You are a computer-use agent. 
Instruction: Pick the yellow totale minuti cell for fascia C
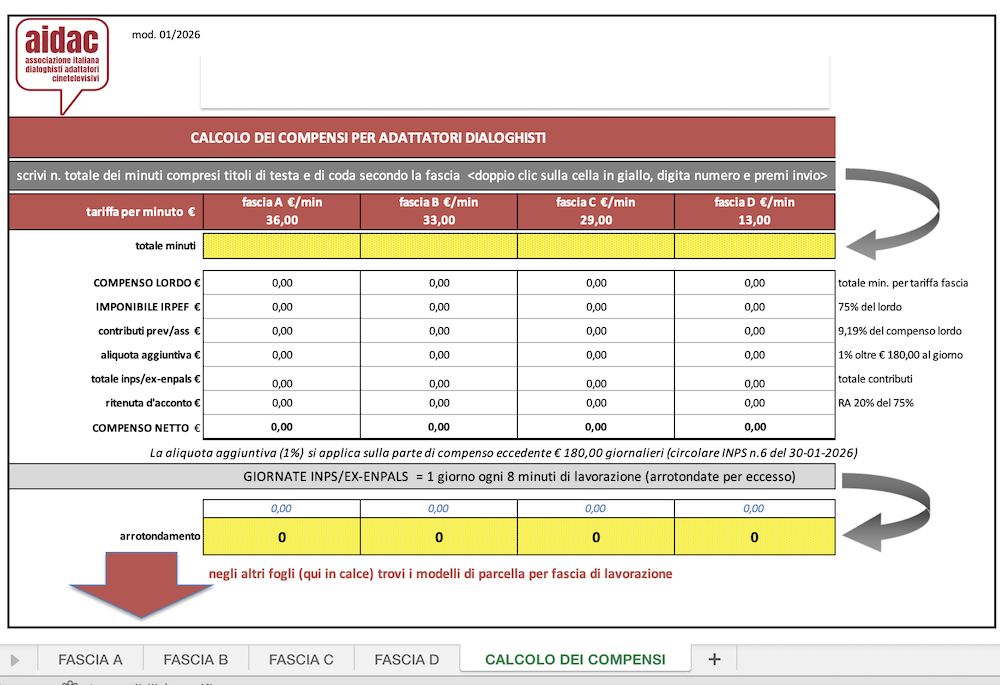[596, 245]
